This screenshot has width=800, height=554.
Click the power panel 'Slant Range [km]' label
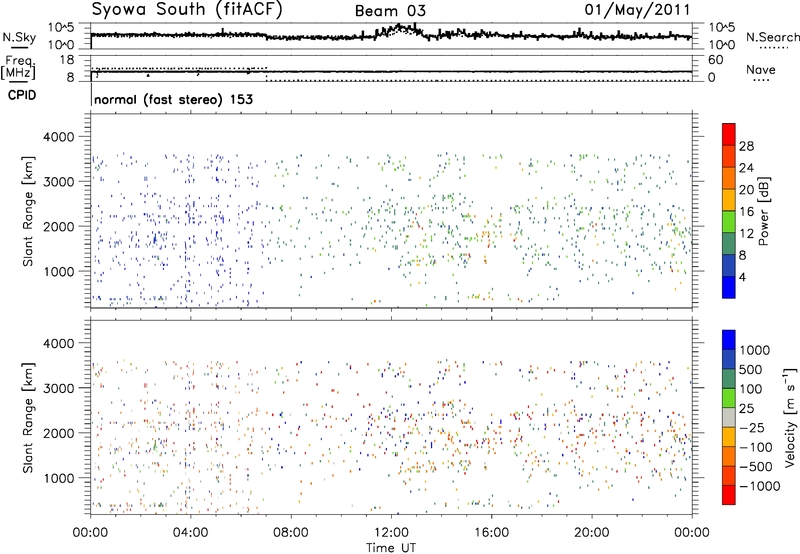(28, 211)
